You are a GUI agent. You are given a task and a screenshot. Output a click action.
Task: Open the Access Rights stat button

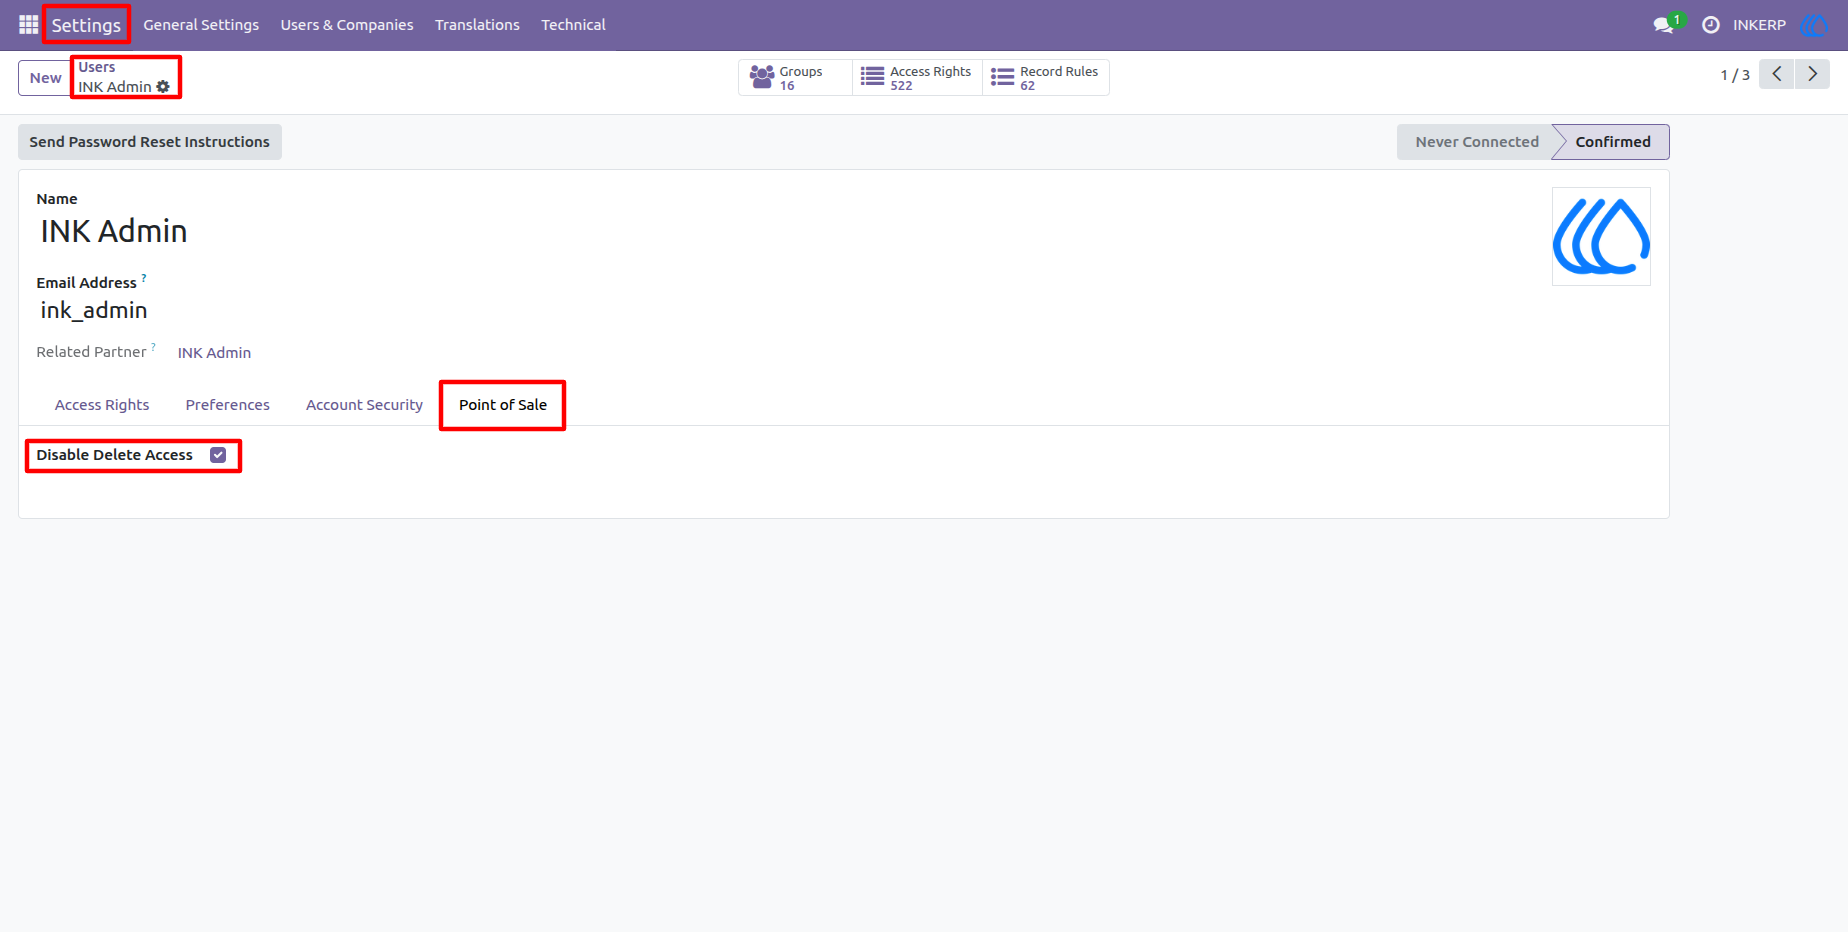[917, 78]
